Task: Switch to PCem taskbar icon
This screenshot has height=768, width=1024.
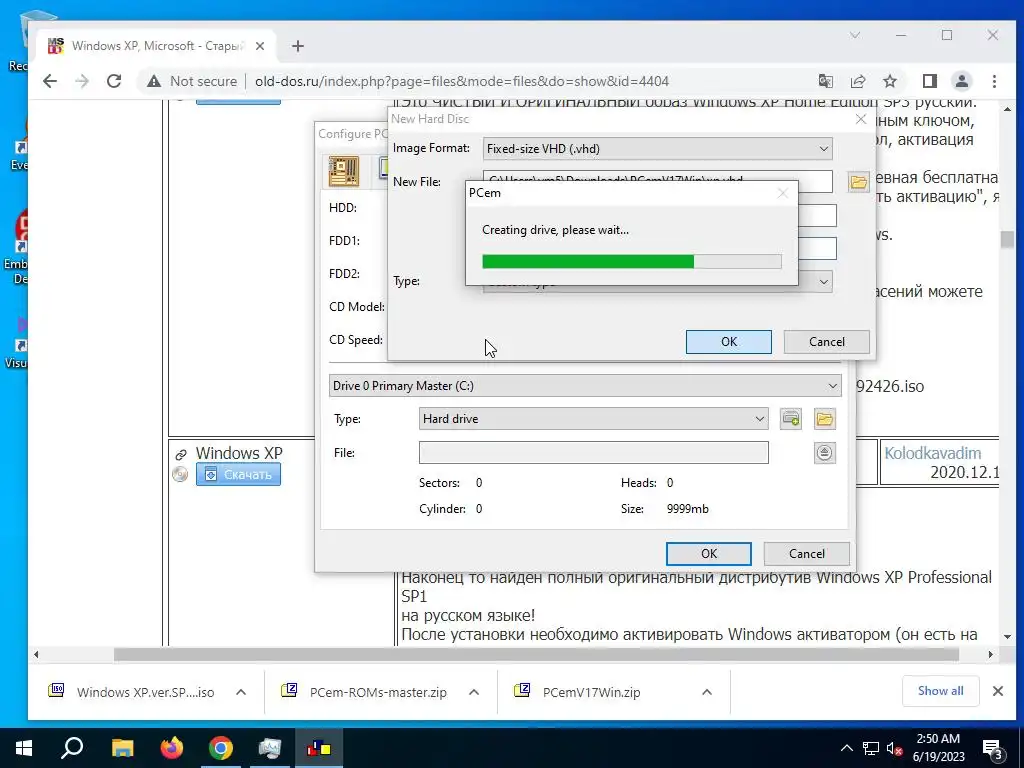Action: click(x=319, y=748)
